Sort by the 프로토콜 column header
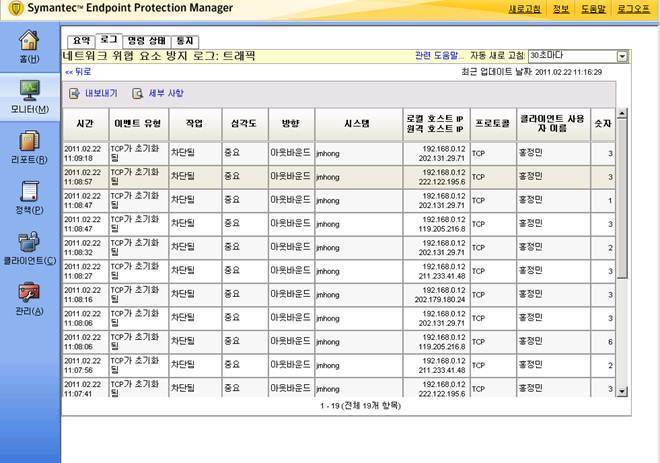Screen dimensions: 660x463 (493, 124)
